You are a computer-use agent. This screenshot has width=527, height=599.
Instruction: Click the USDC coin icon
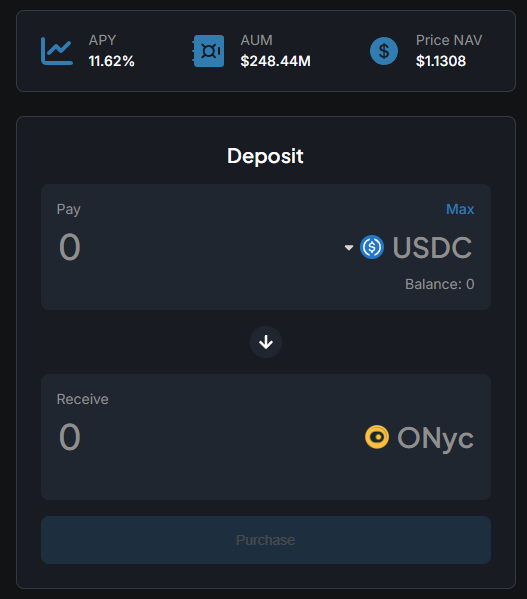click(372, 247)
